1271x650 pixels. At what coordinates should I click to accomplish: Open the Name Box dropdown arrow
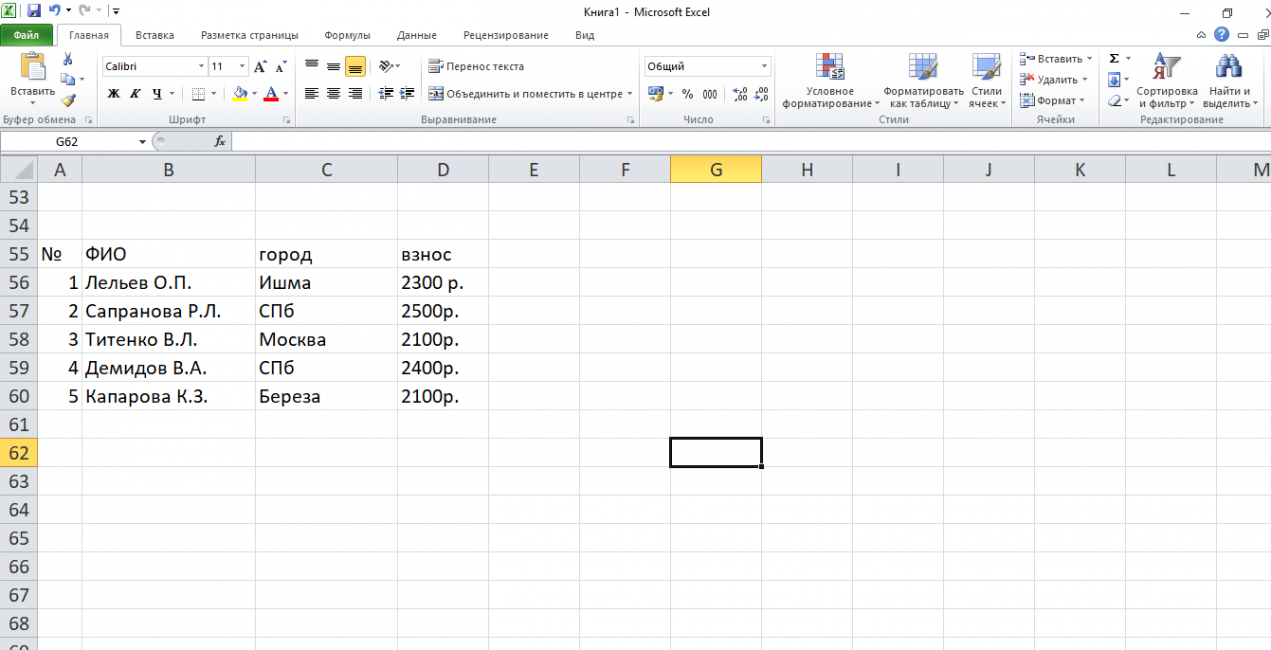(142, 142)
